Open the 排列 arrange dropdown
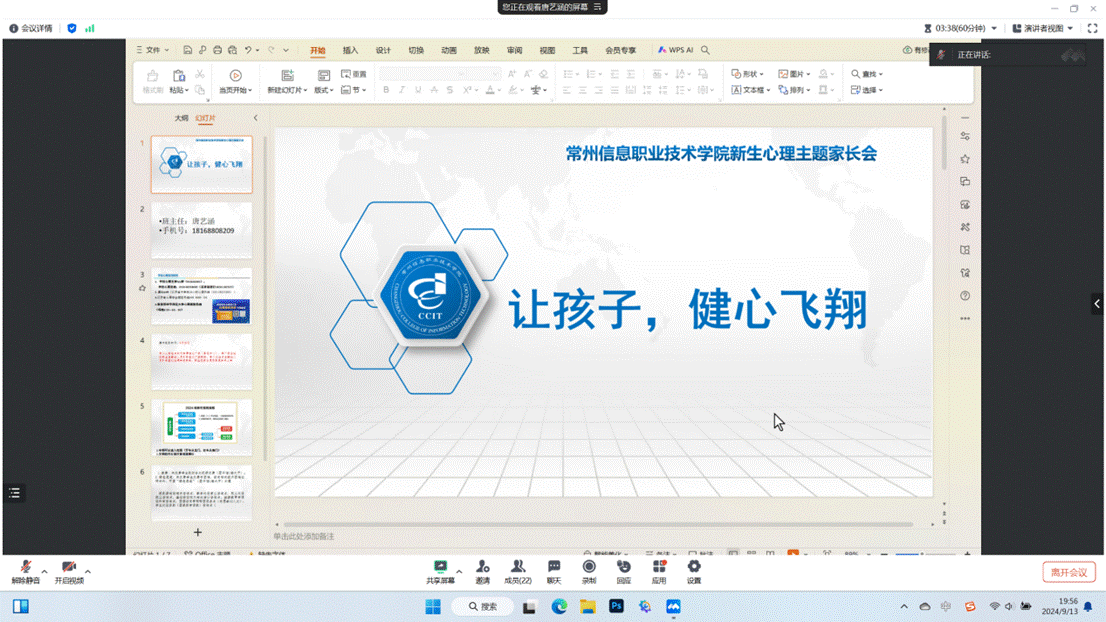Image resolution: width=1106 pixels, height=622 pixels. (794, 90)
